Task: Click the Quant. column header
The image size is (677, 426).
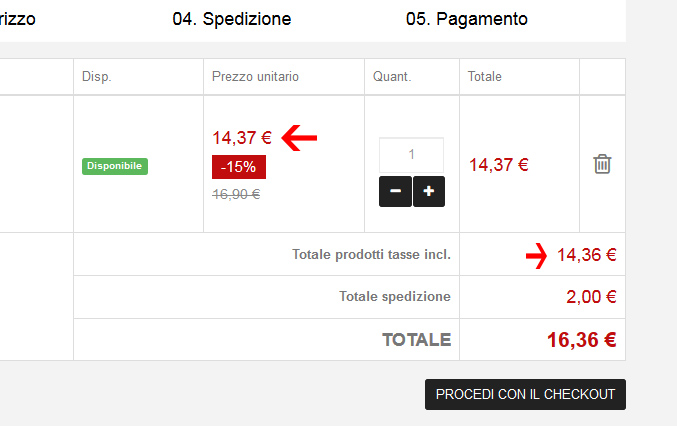Action: [x=392, y=77]
